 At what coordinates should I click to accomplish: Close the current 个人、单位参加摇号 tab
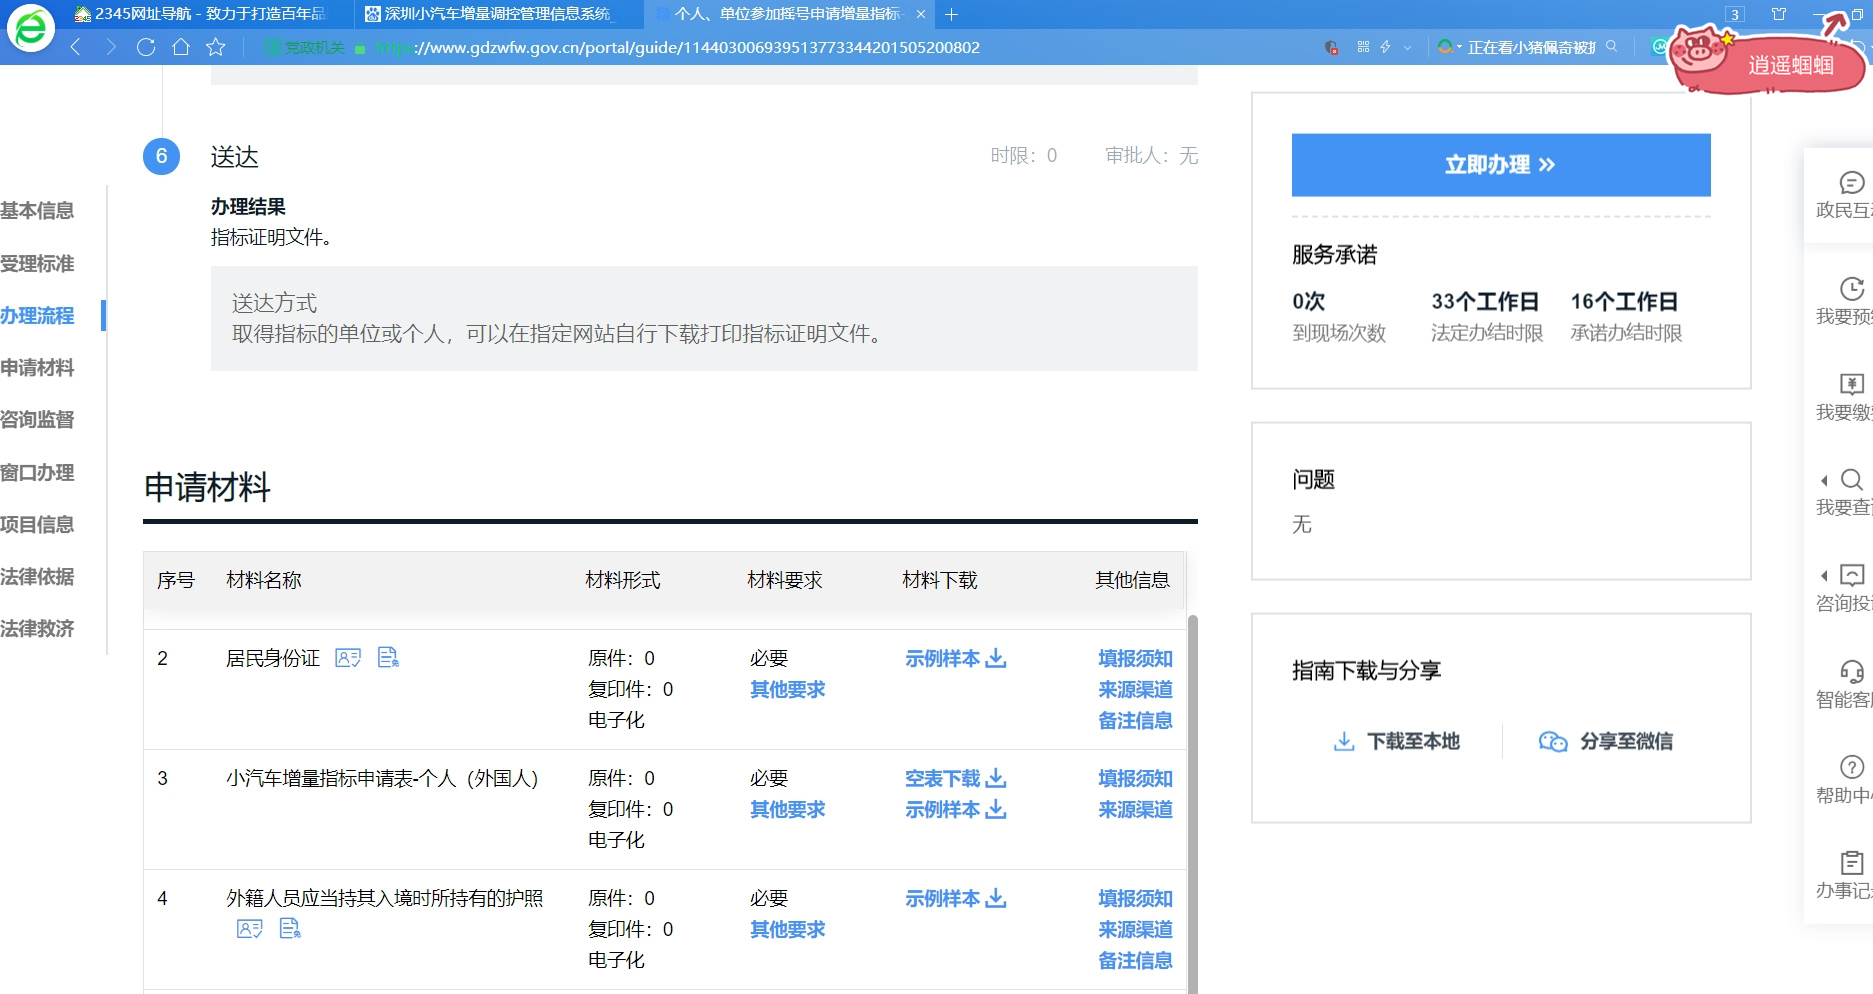pyautogui.click(x=921, y=14)
